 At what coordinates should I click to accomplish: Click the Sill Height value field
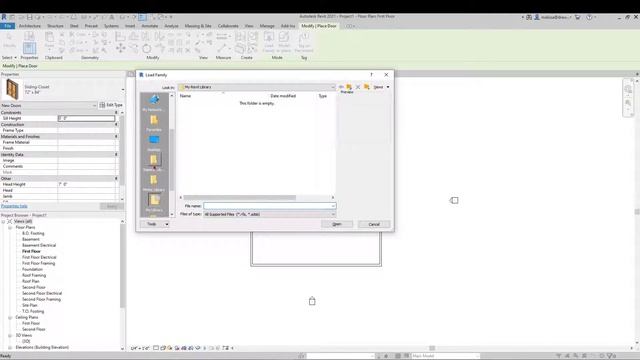[x=87, y=118]
